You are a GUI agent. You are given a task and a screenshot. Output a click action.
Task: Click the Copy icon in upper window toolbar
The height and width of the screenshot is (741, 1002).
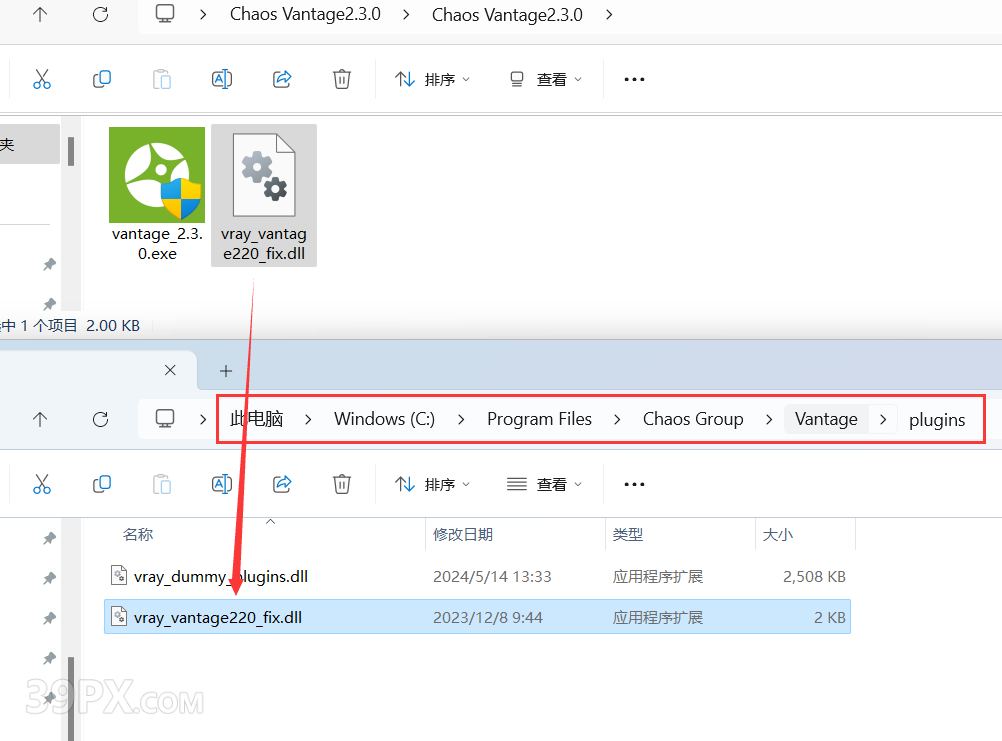coord(102,79)
